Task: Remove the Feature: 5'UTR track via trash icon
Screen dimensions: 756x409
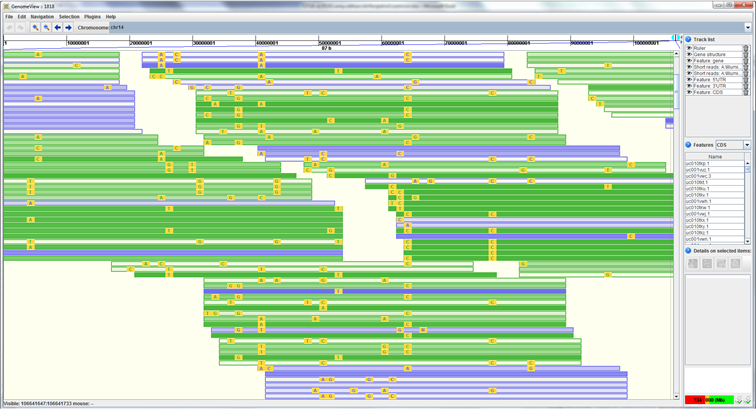Action: coord(745,80)
